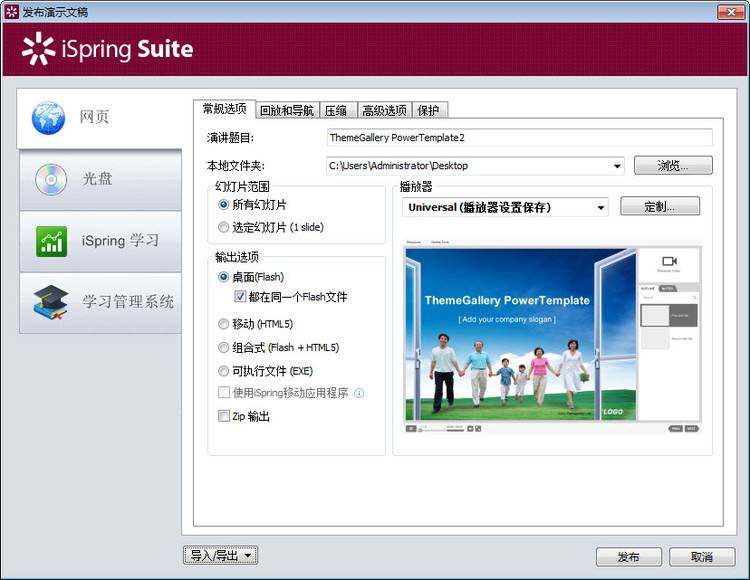Screen dimensions: 750x580
Task: Click the preview playback progress bar
Action: 441,429
